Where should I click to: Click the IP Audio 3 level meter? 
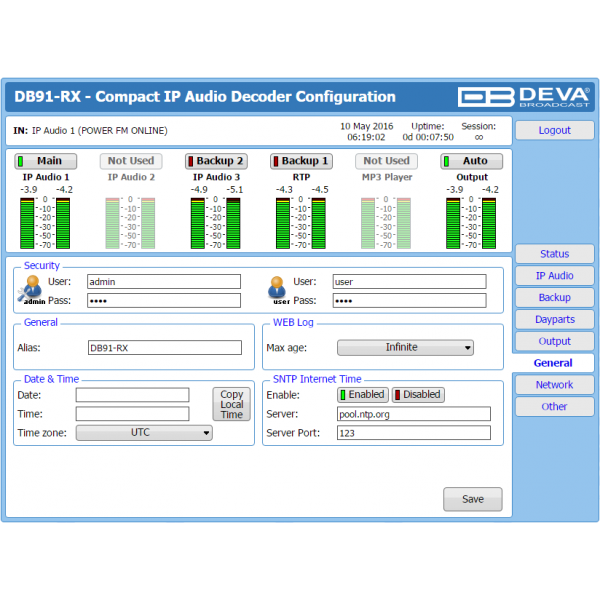coord(215,223)
